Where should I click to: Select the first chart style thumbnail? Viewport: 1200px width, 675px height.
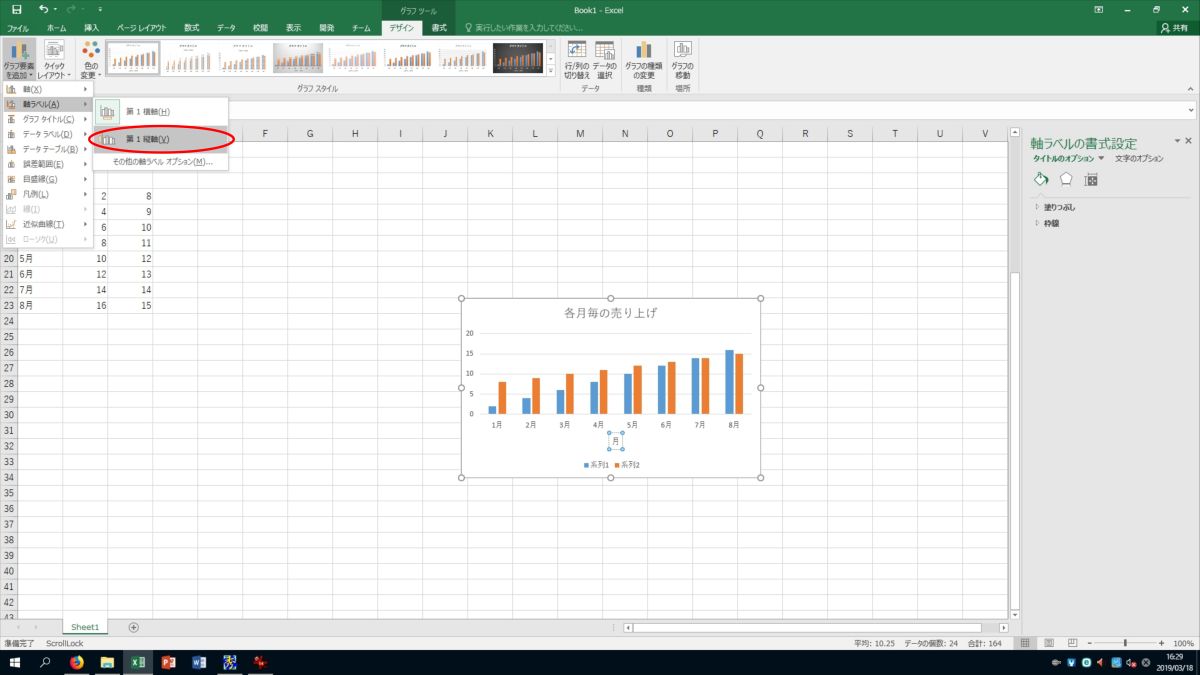(x=133, y=58)
